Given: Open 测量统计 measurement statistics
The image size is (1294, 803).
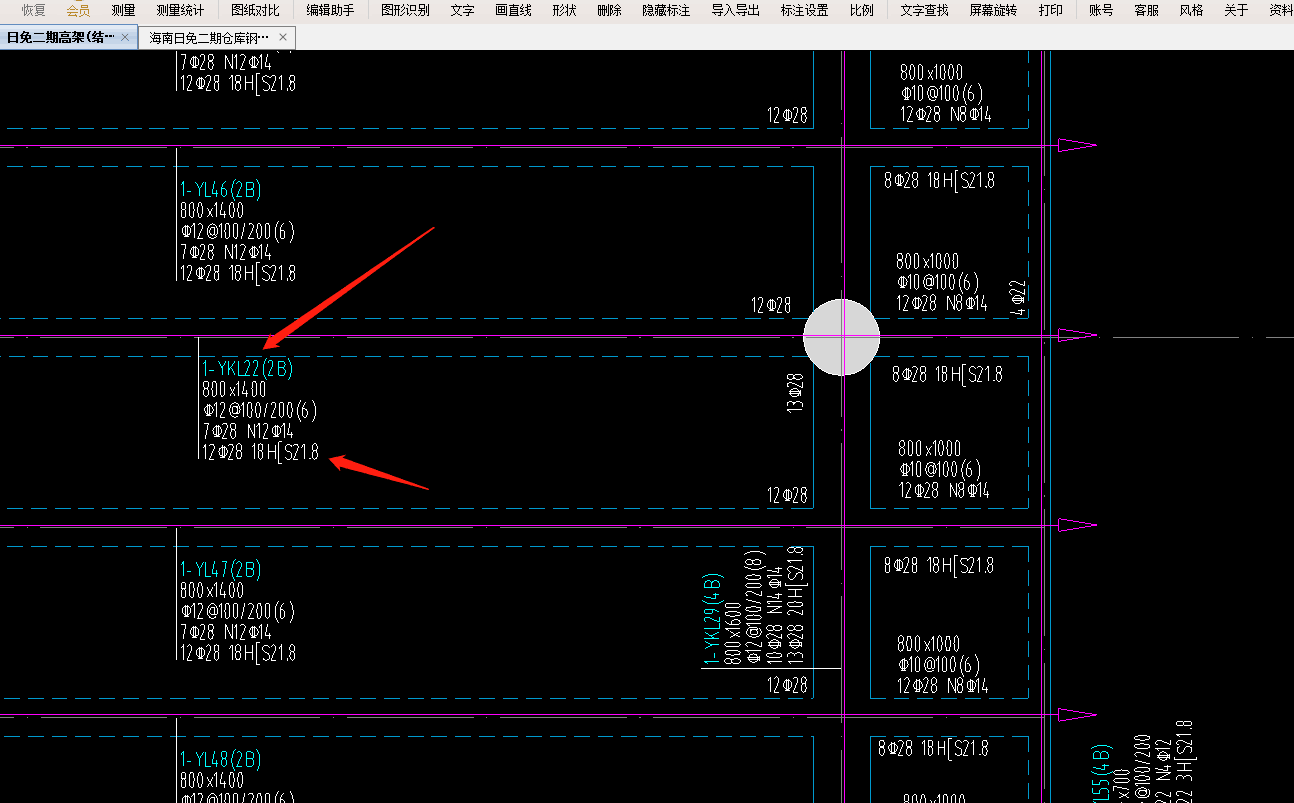Looking at the screenshot, I should (x=180, y=10).
